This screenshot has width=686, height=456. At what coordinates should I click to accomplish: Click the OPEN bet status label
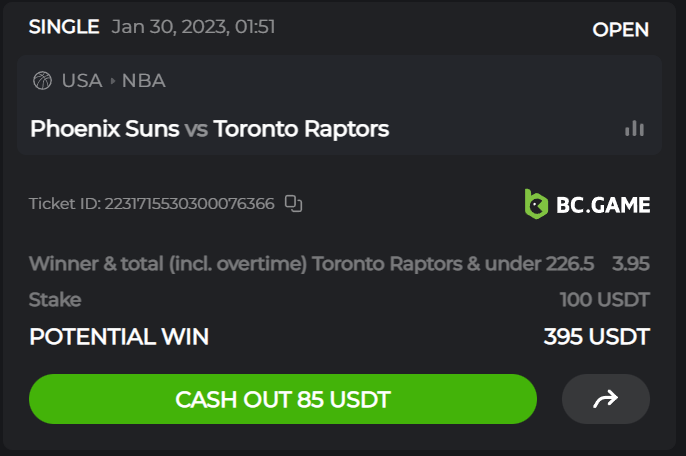[x=620, y=29]
